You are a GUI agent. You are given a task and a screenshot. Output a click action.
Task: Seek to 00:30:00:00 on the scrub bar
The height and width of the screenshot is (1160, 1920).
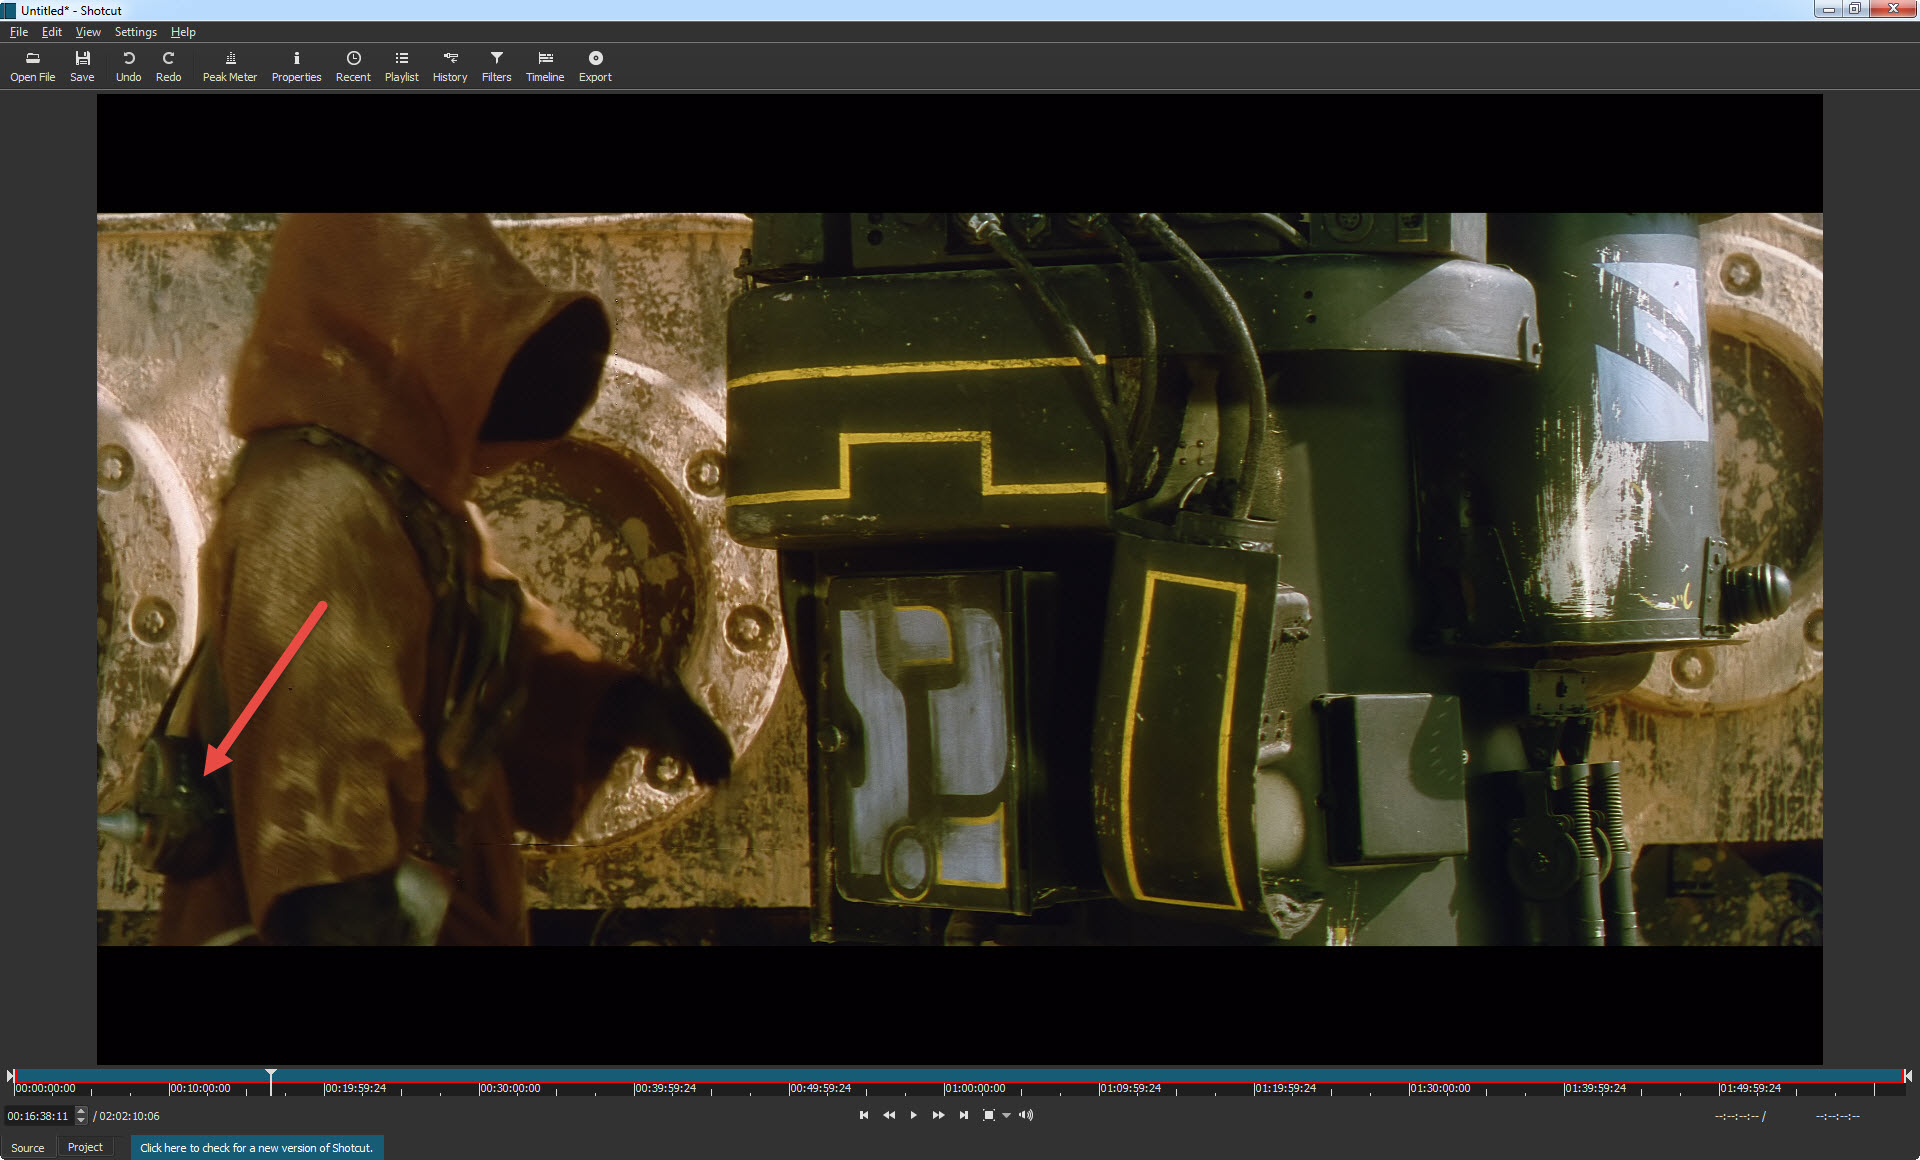coord(510,1088)
